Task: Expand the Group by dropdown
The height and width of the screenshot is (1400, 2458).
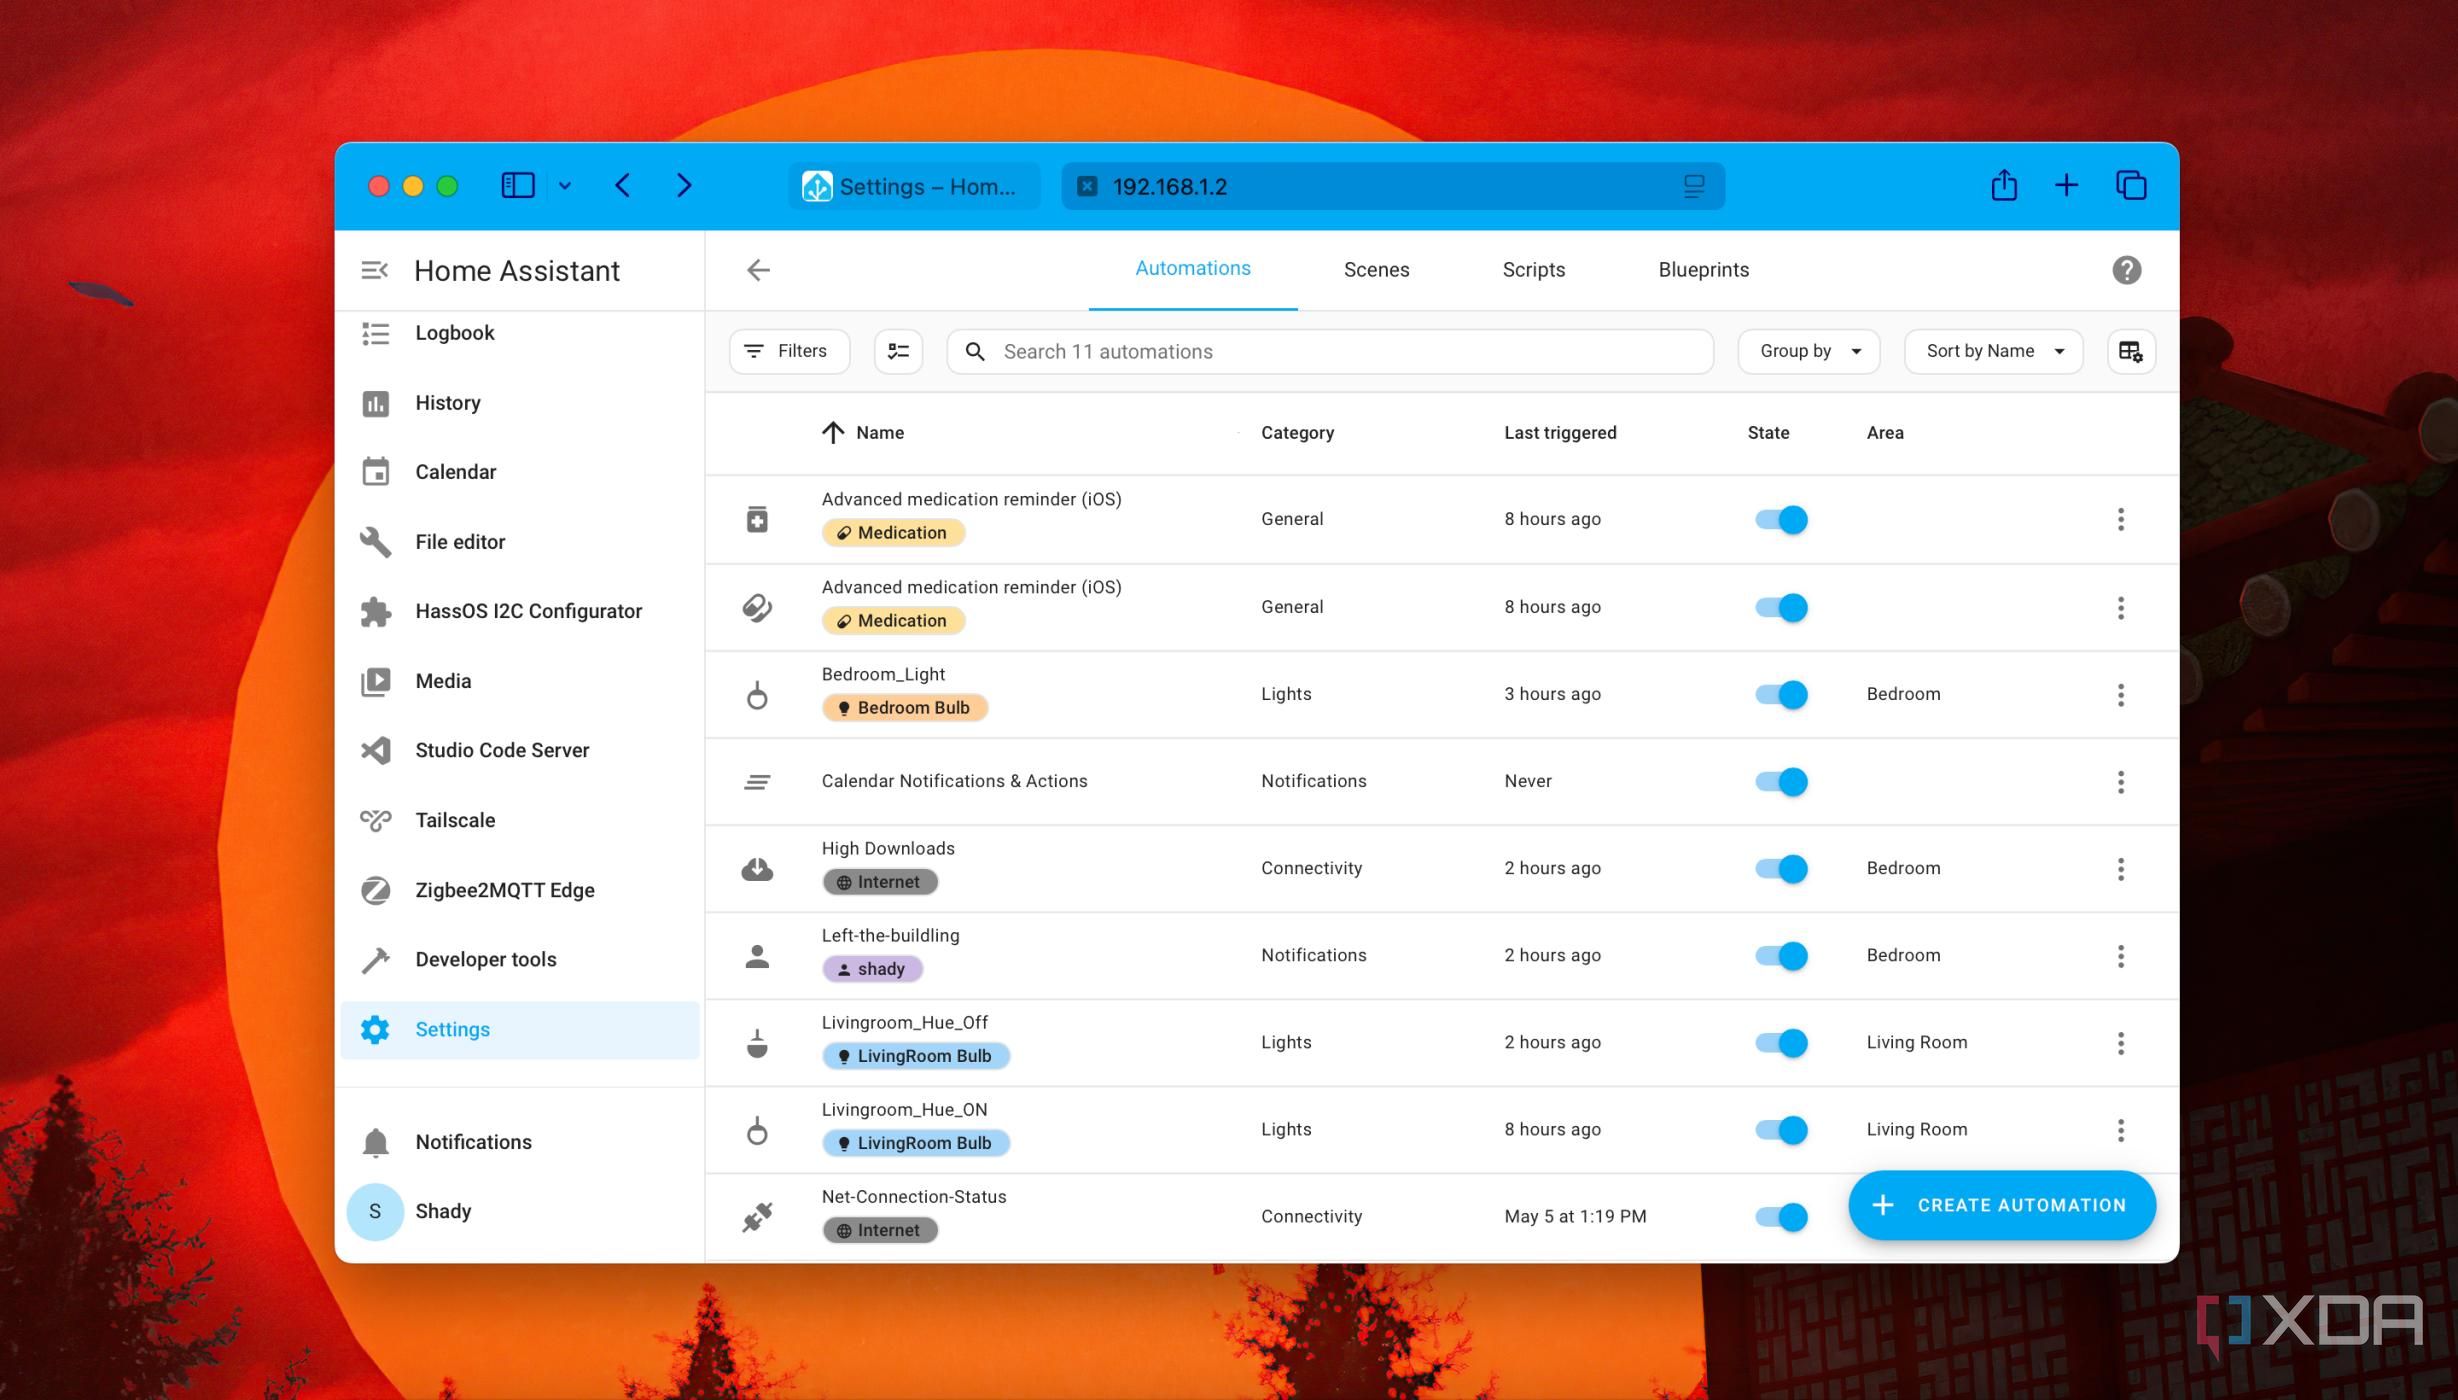Action: tap(1809, 352)
